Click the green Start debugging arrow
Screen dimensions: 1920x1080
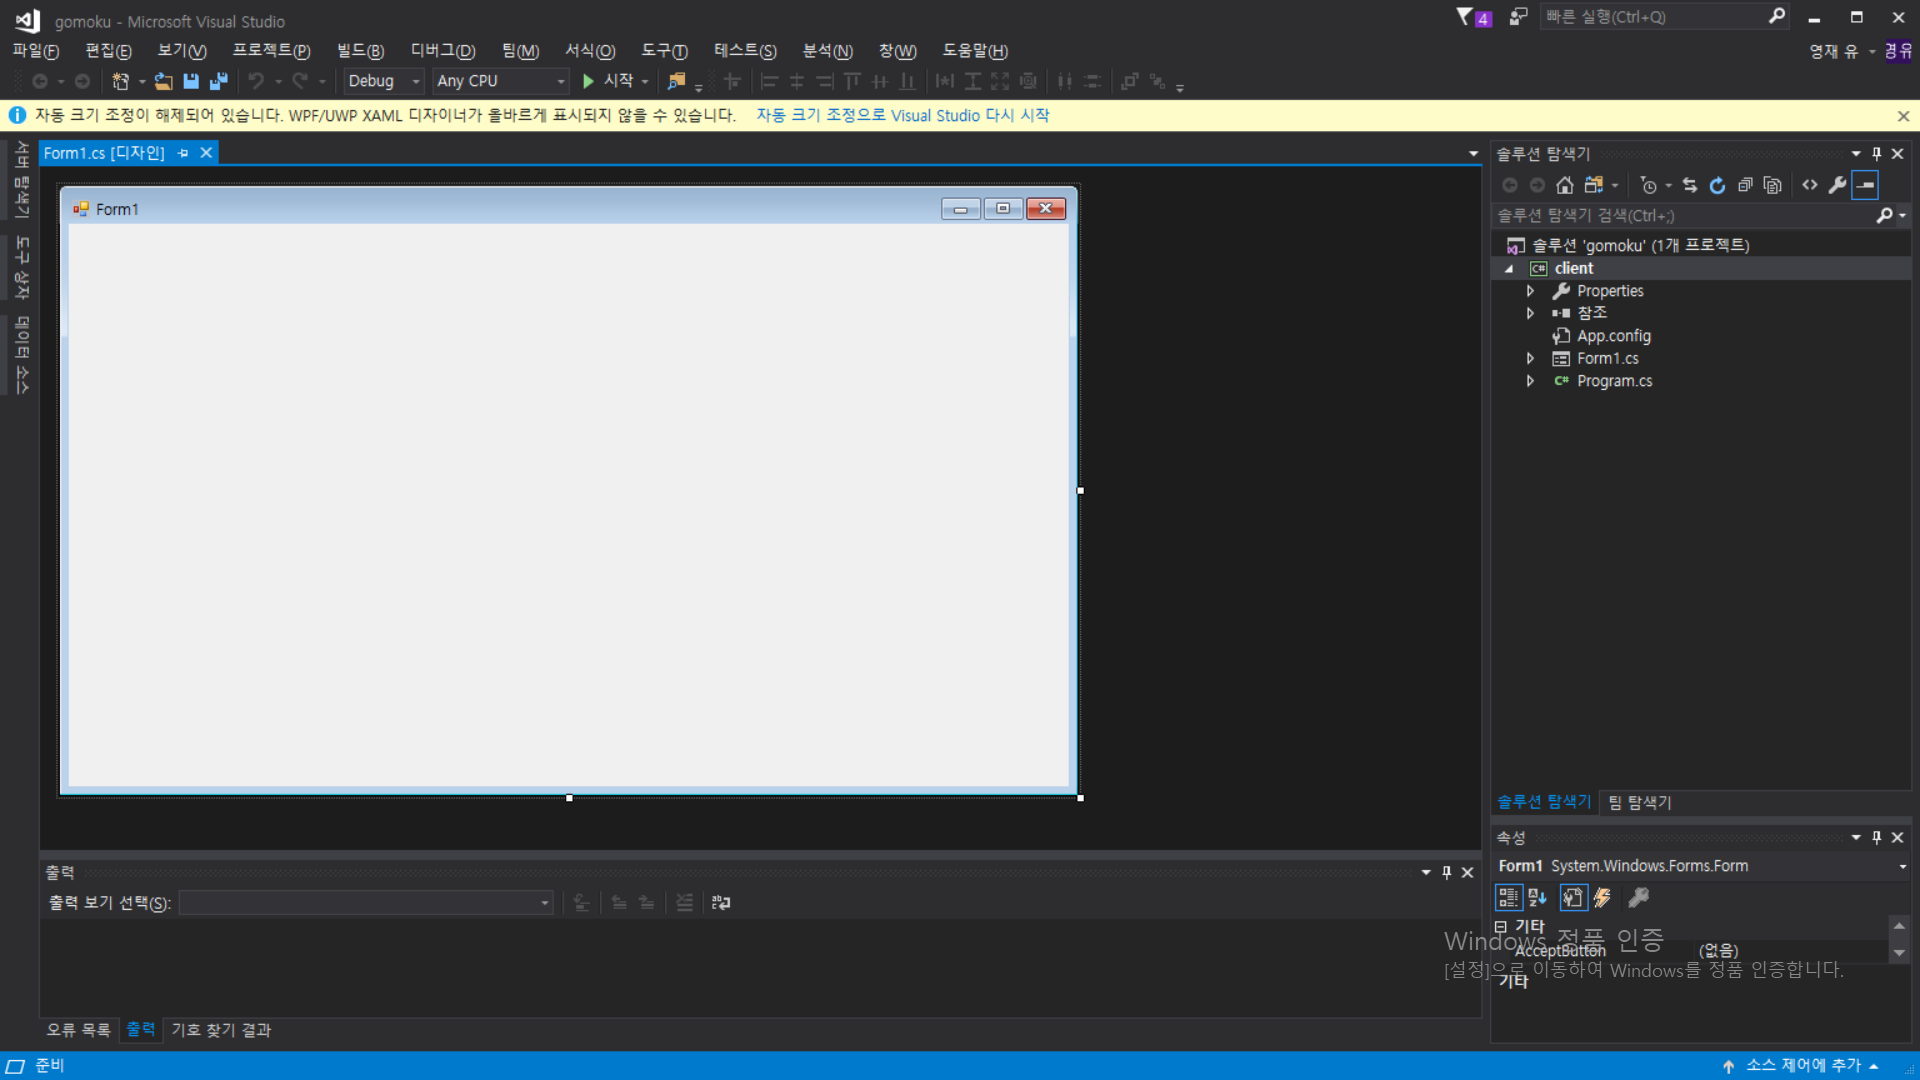click(x=588, y=81)
